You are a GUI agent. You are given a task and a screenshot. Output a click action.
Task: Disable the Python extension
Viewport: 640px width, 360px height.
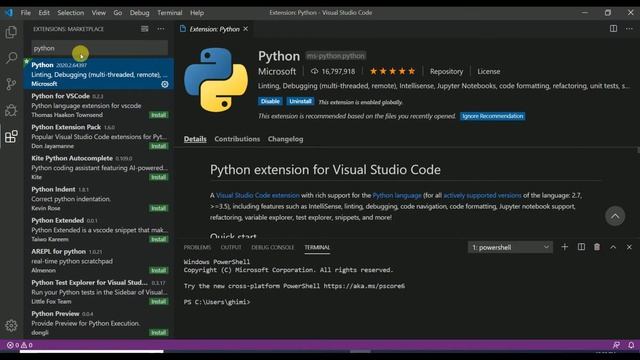(270, 101)
